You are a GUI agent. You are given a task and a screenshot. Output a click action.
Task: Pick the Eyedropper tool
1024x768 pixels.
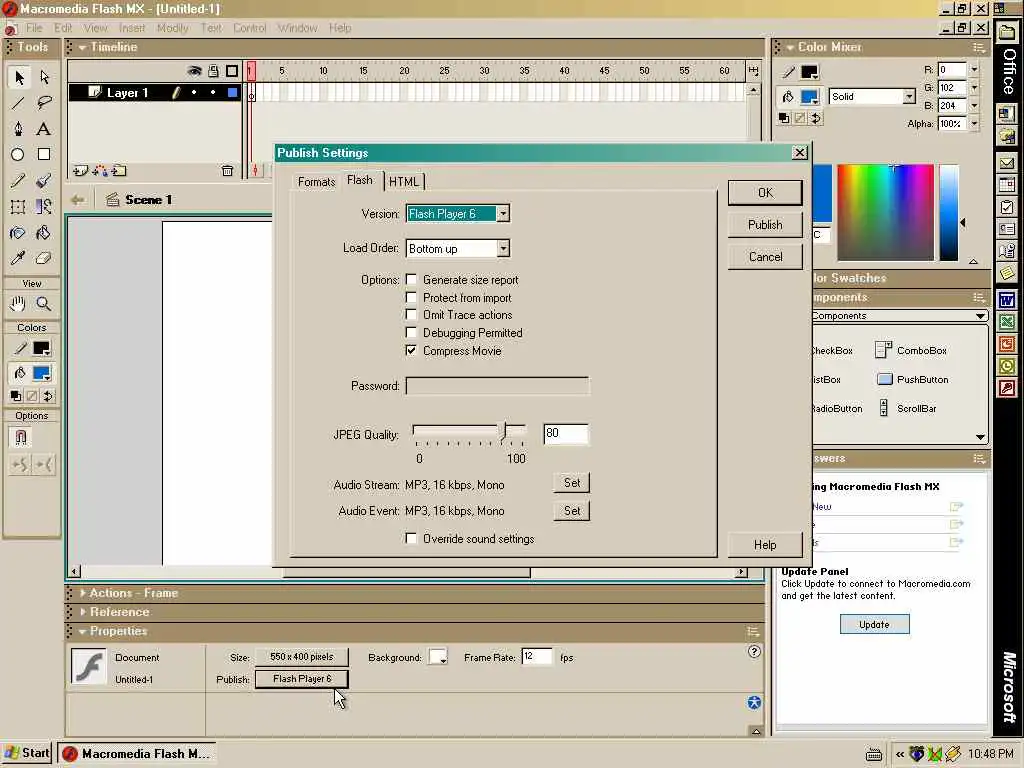coord(18,258)
